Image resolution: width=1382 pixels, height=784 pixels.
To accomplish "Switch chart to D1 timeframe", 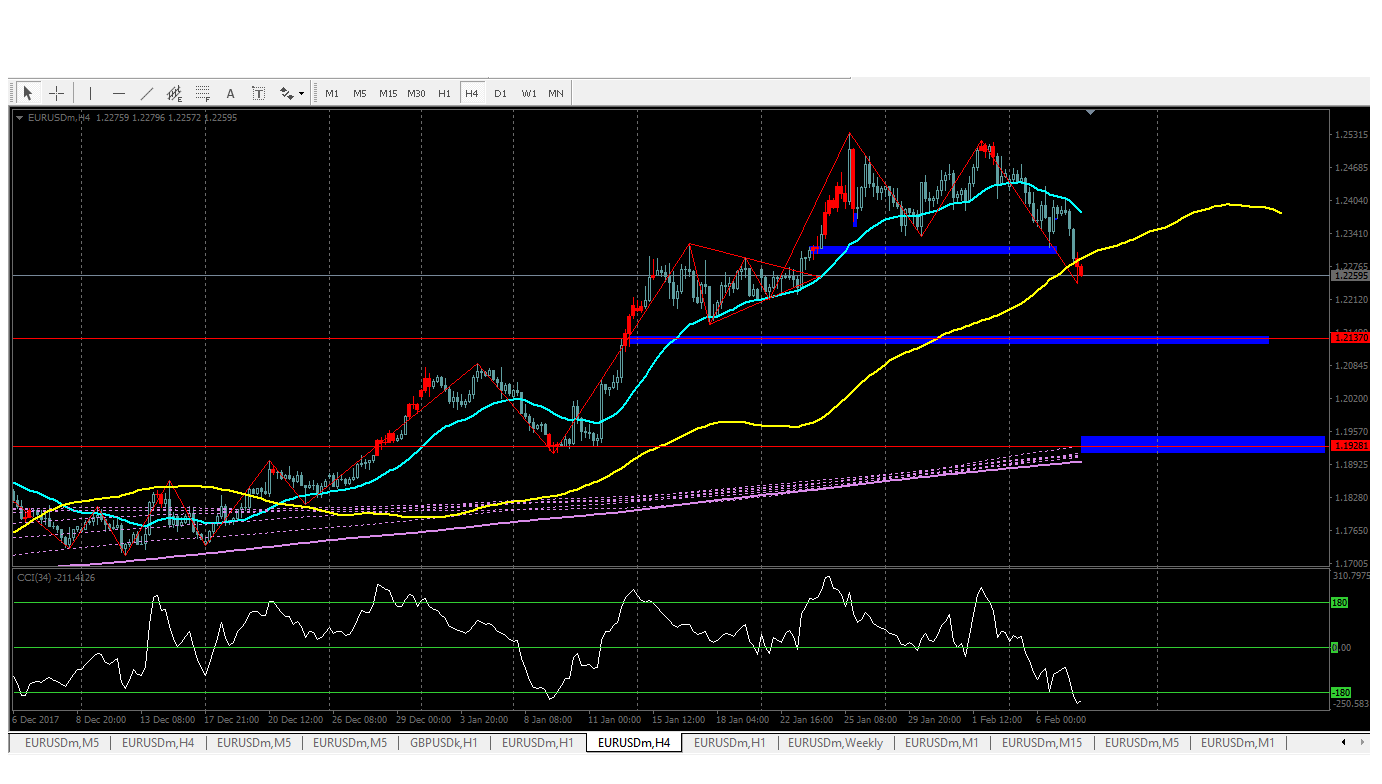I will pos(500,93).
